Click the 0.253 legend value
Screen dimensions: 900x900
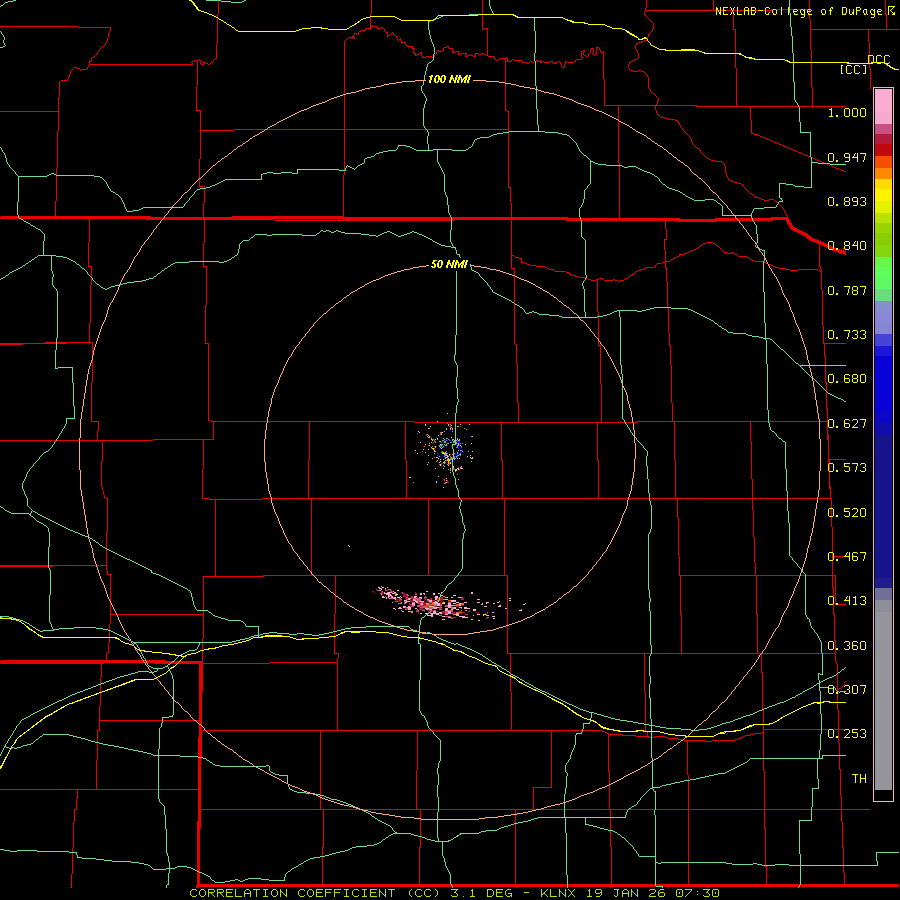point(847,734)
